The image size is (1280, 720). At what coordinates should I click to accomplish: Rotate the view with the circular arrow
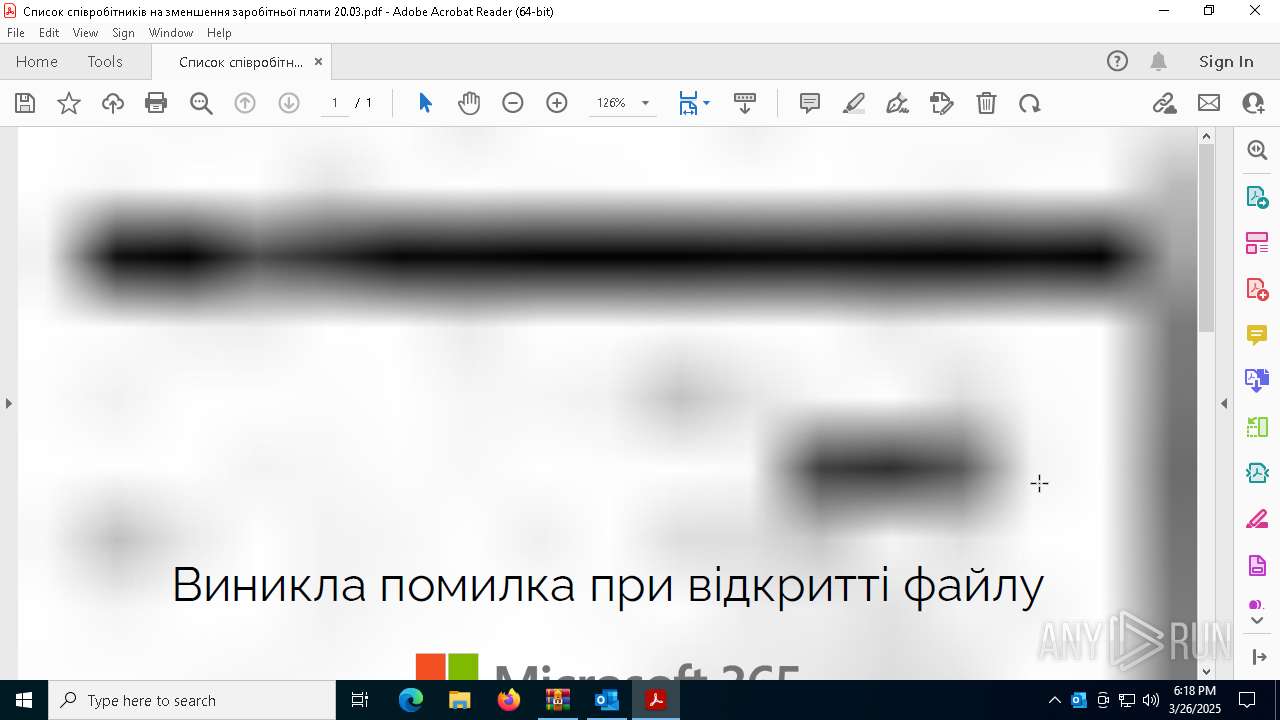pos(1030,103)
